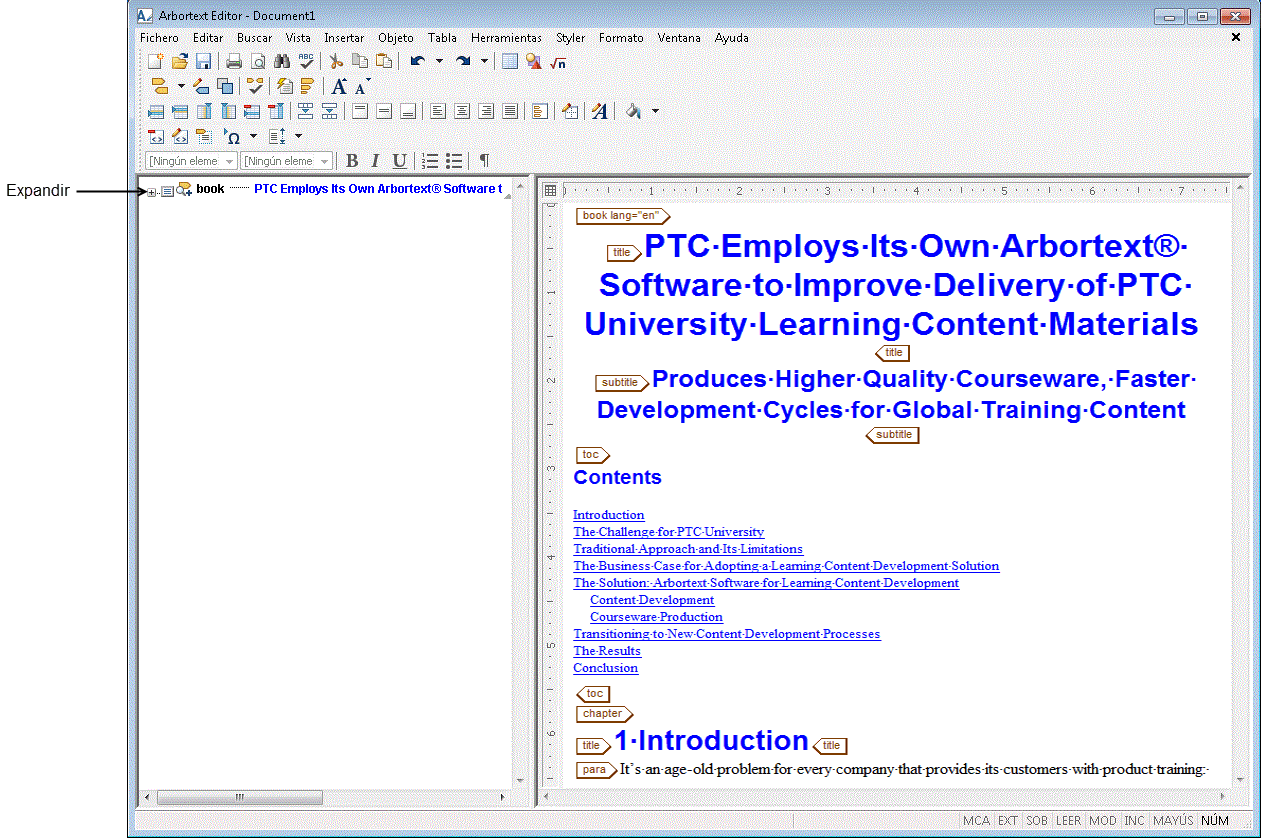1261x838 pixels.
Task: Click the book lang="en" opening tag
Action: (x=623, y=216)
